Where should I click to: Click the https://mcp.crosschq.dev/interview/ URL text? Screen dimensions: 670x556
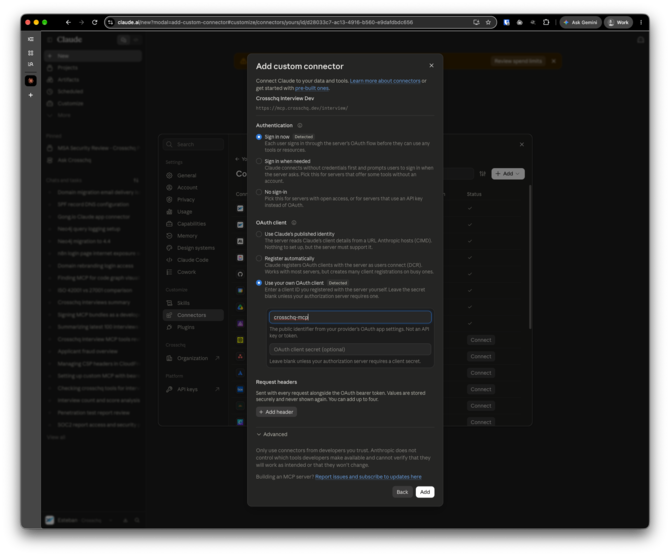tap(302, 108)
